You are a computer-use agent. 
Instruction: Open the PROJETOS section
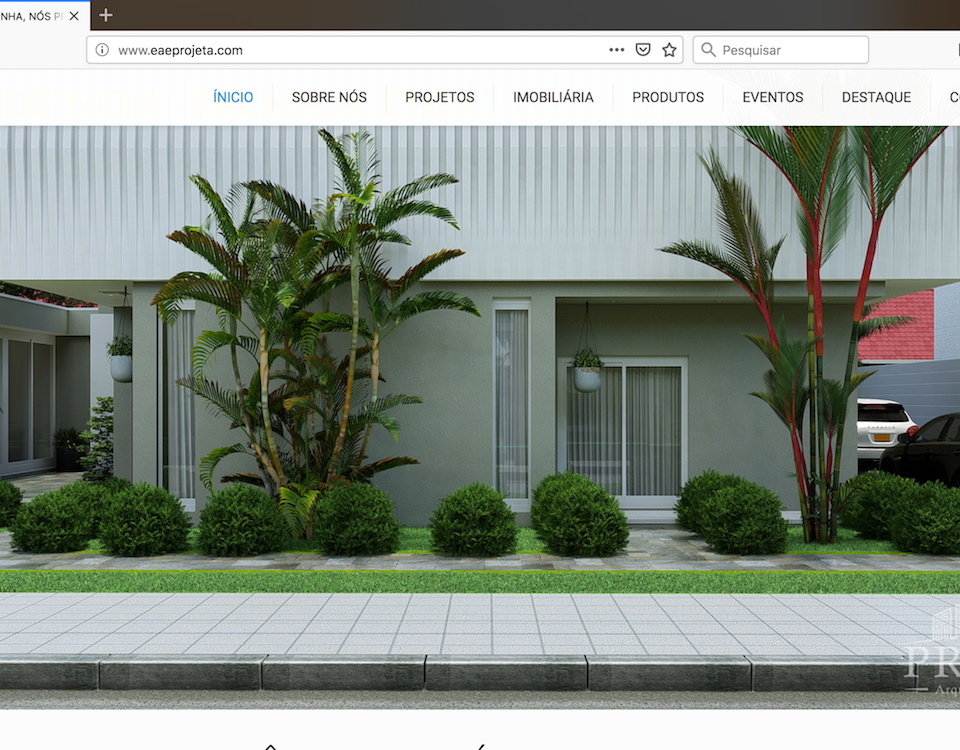(440, 97)
